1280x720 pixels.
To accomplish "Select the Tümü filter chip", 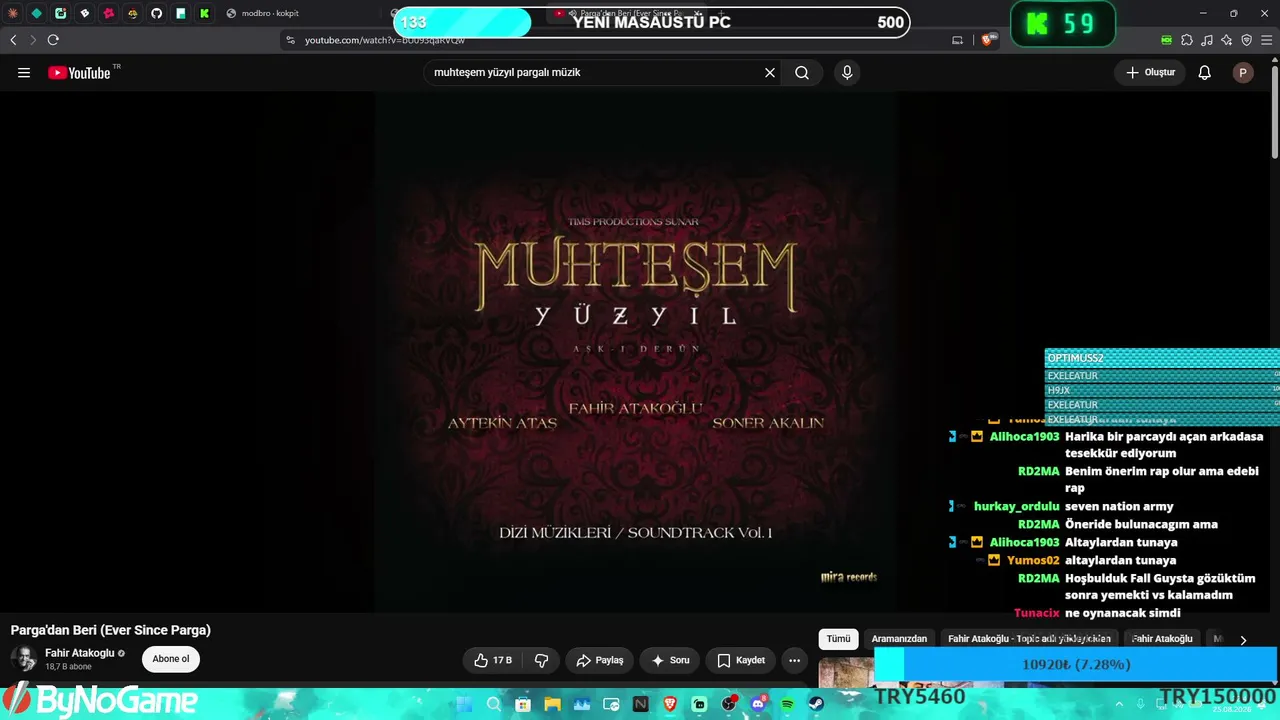I will pyautogui.click(x=838, y=639).
